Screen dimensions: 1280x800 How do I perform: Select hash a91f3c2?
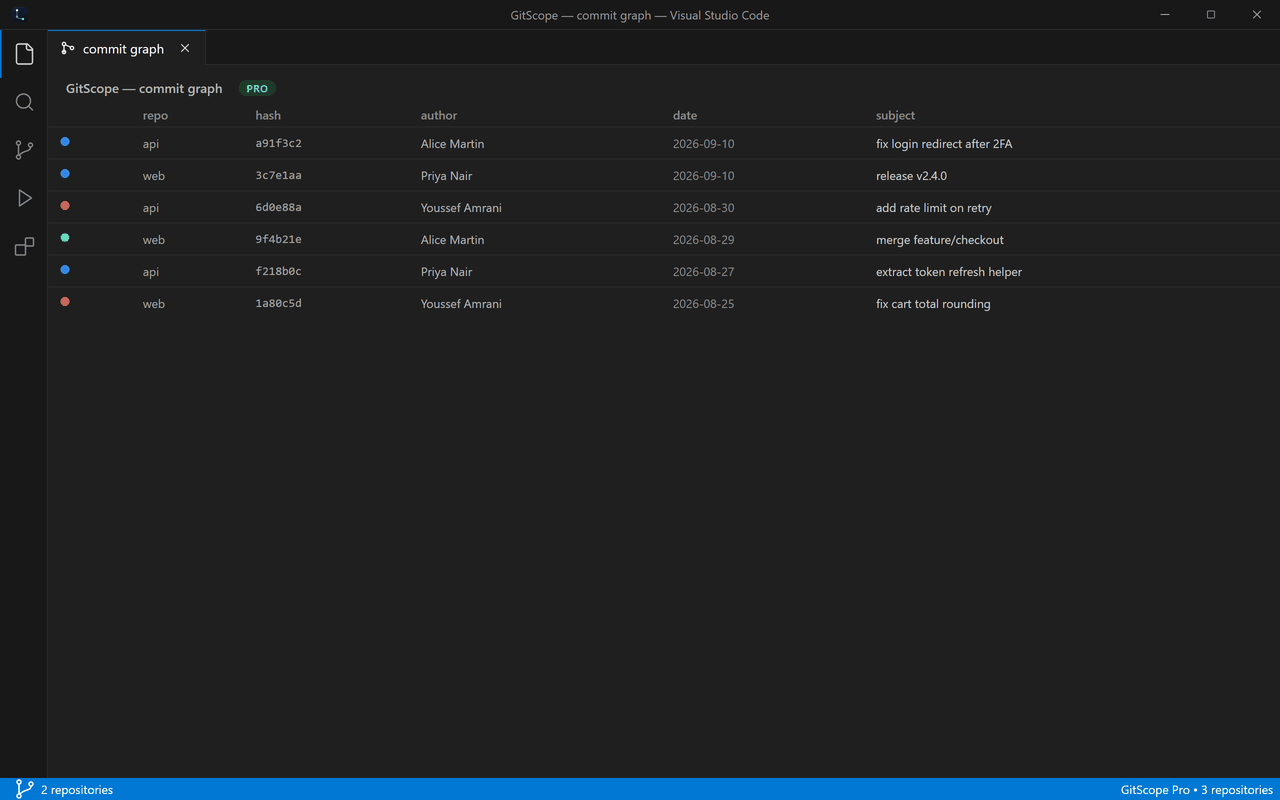coord(278,144)
